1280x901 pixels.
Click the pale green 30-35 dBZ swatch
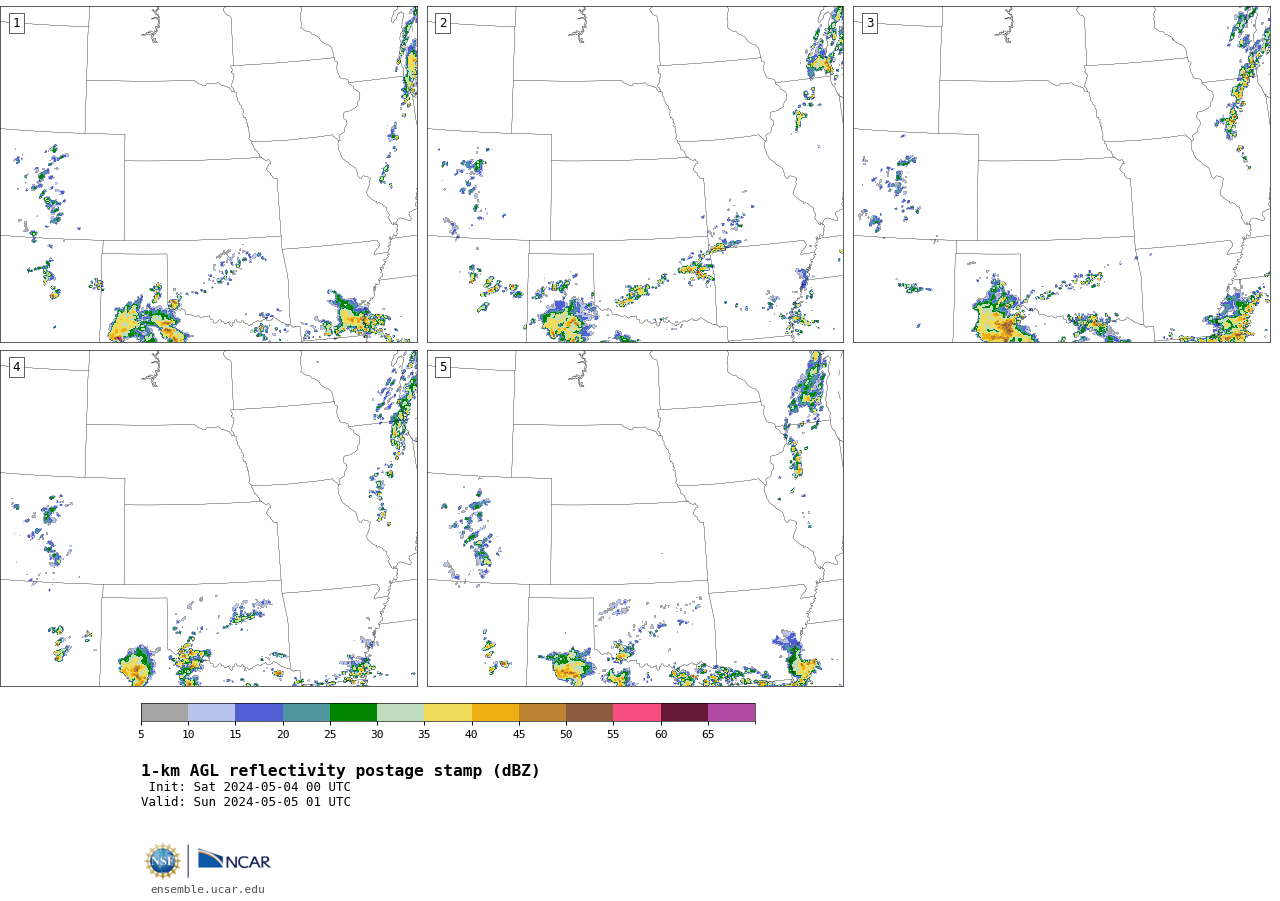401,713
